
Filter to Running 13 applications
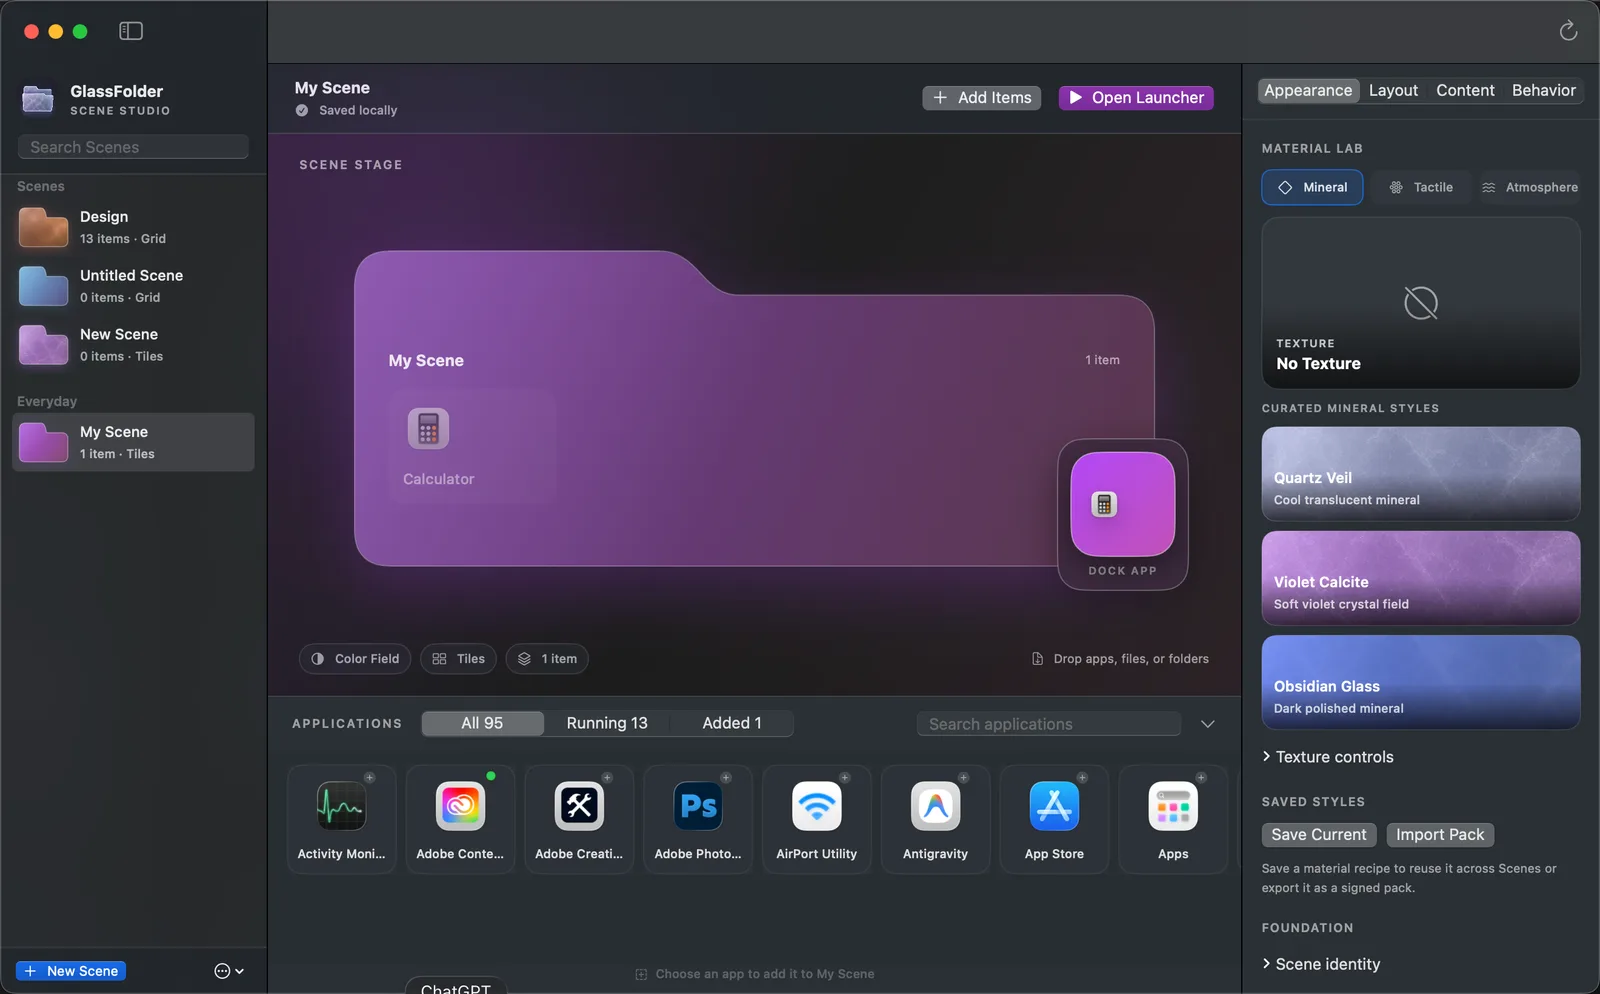click(607, 723)
